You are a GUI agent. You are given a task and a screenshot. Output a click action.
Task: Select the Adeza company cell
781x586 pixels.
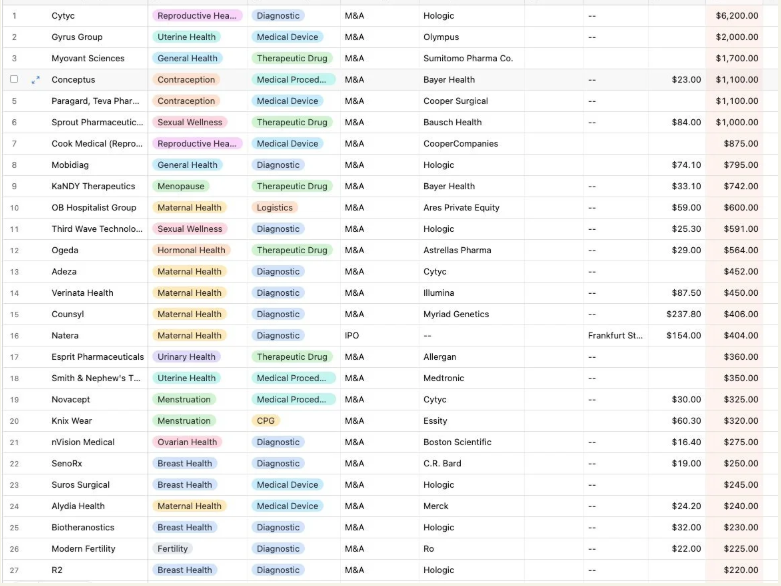coord(64,272)
